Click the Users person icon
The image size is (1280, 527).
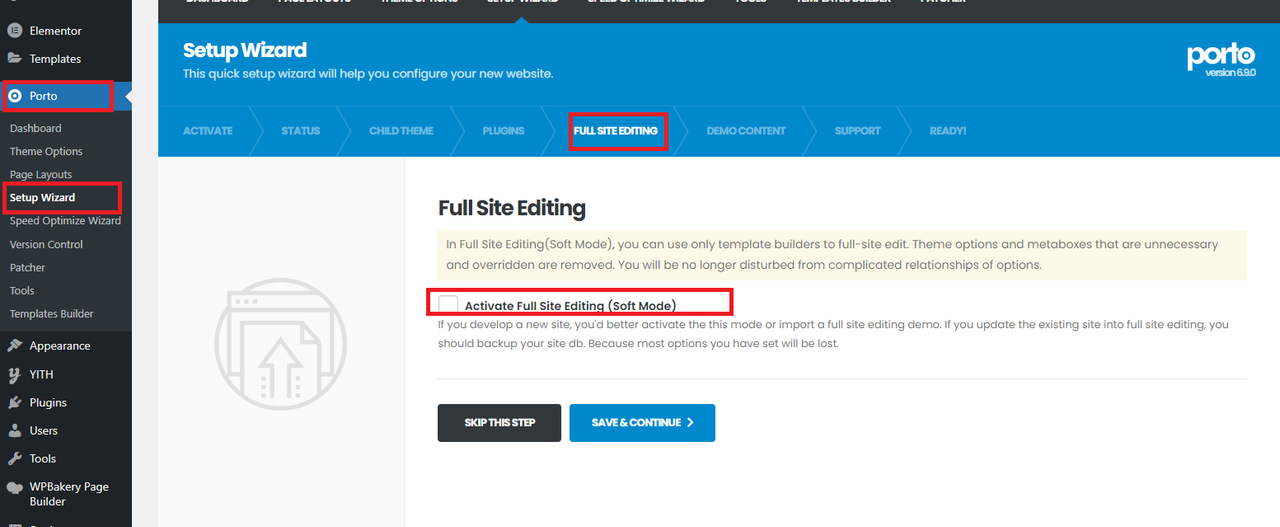(x=15, y=430)
